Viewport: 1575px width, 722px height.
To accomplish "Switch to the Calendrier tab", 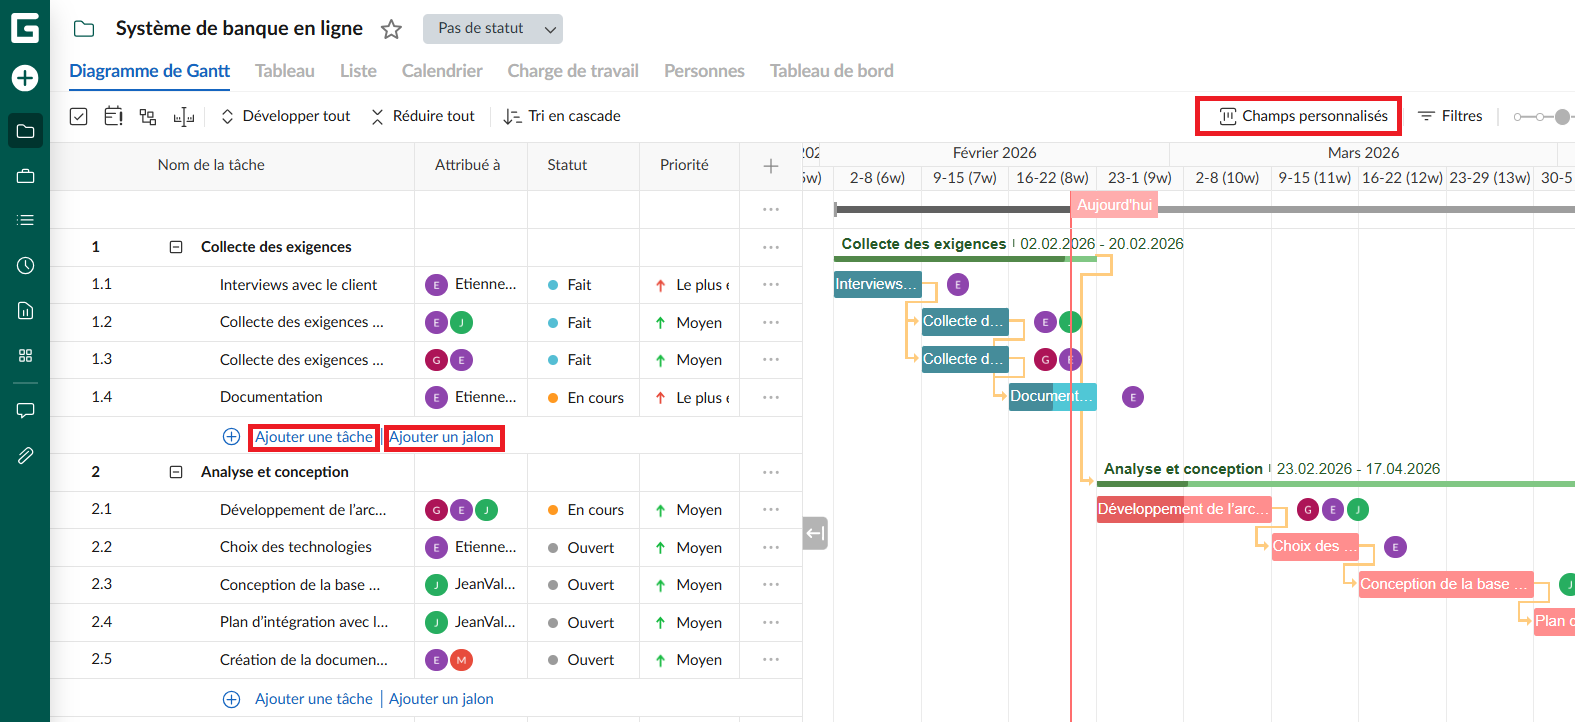I will coord(442,71).
